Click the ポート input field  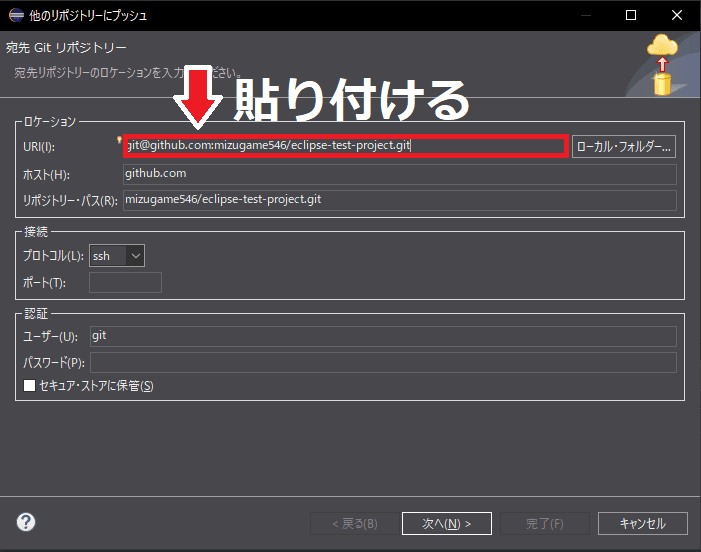point(125,283)
